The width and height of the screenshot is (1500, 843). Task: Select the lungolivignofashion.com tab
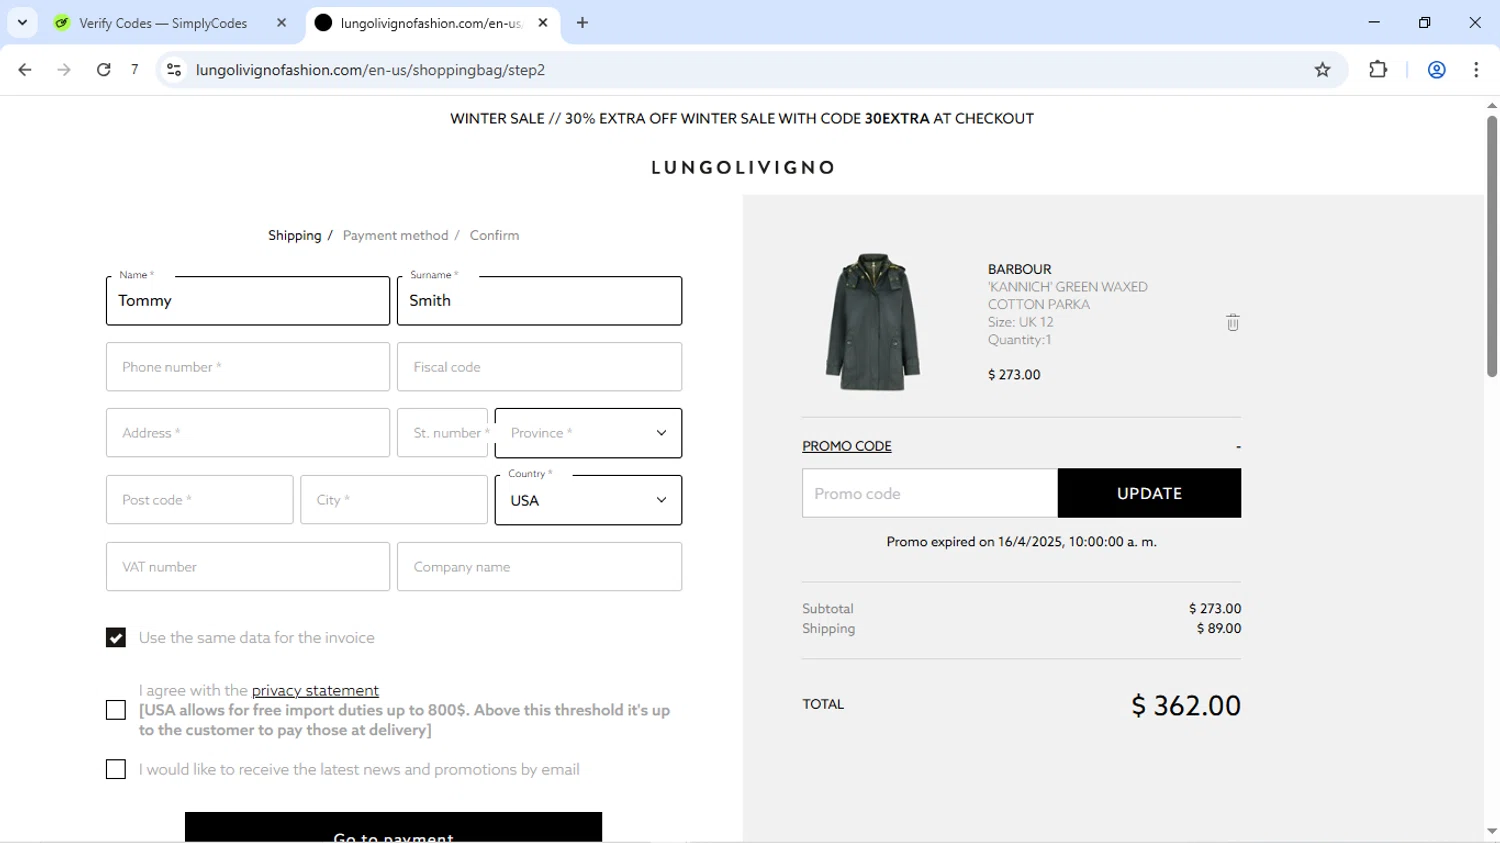431,22
